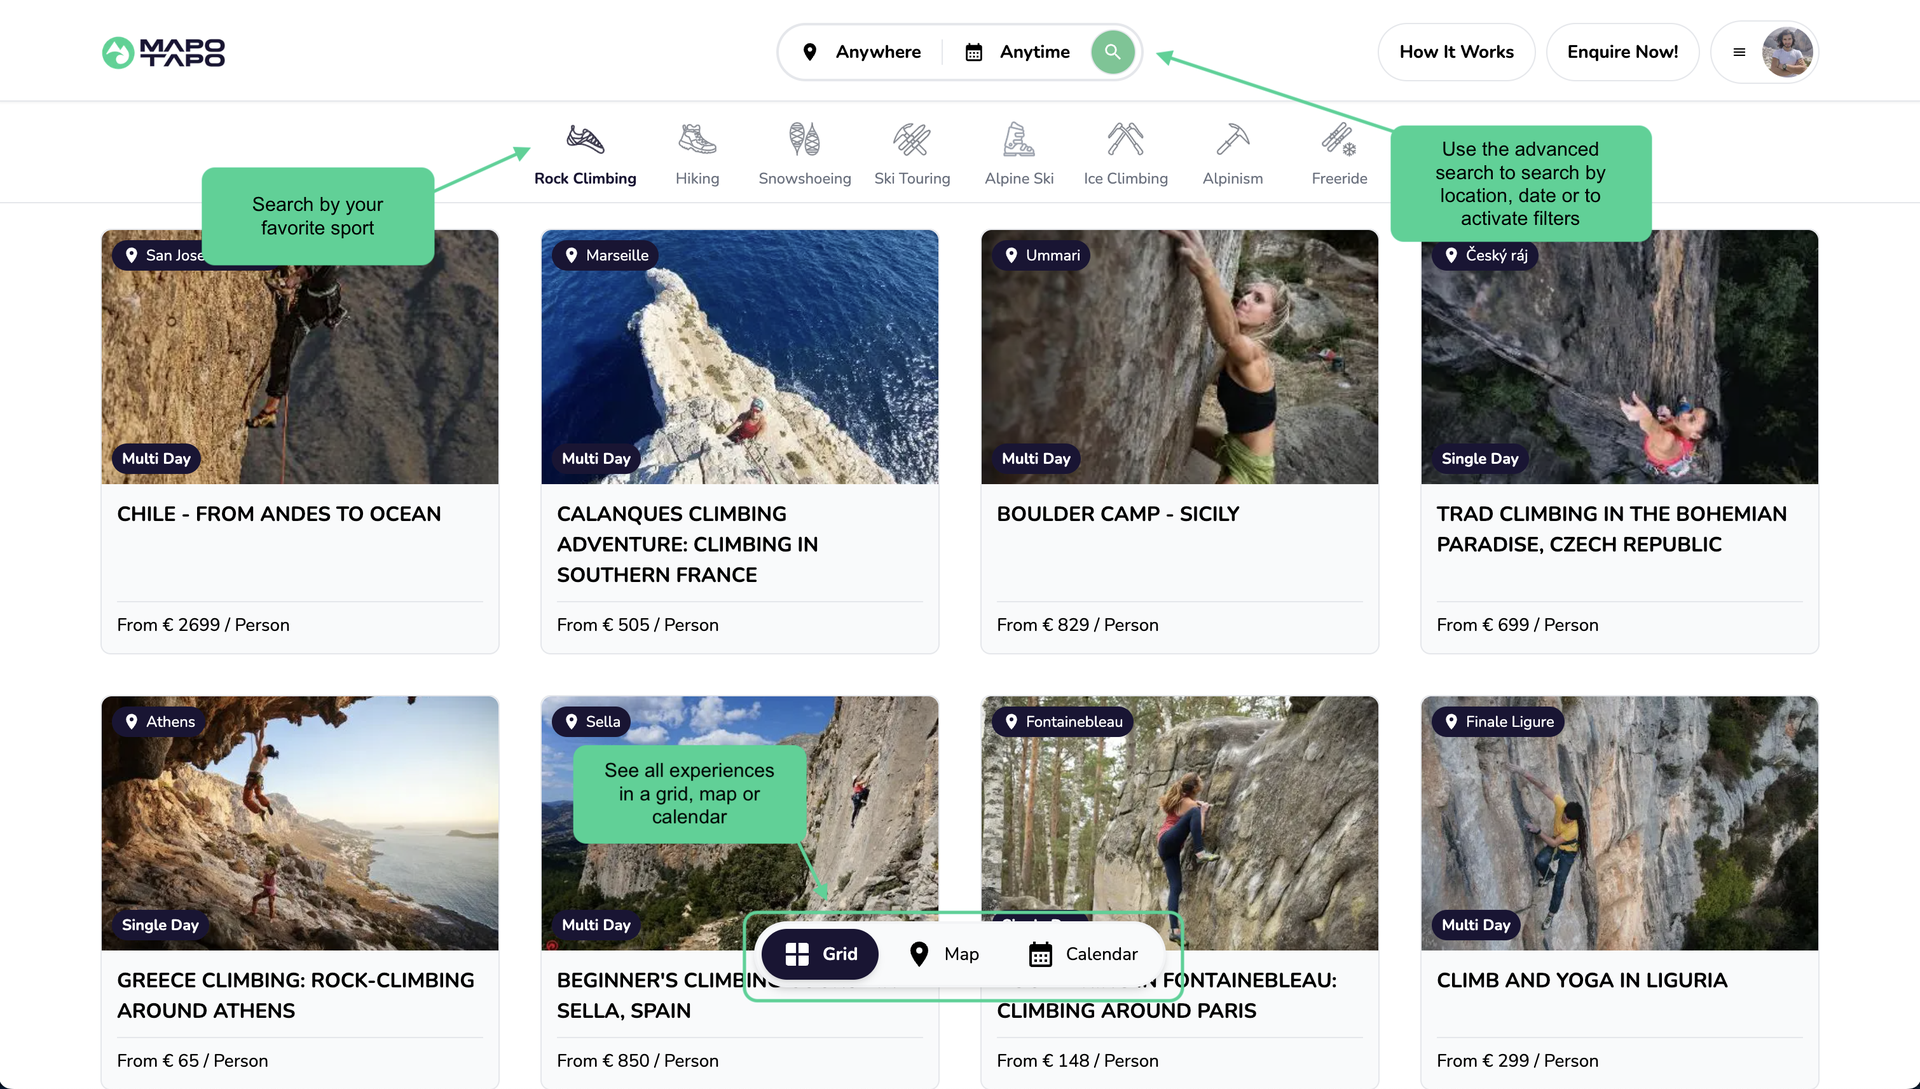Switch to Grid view
Screen dimensions: 1920x1089
click(820, 954)
